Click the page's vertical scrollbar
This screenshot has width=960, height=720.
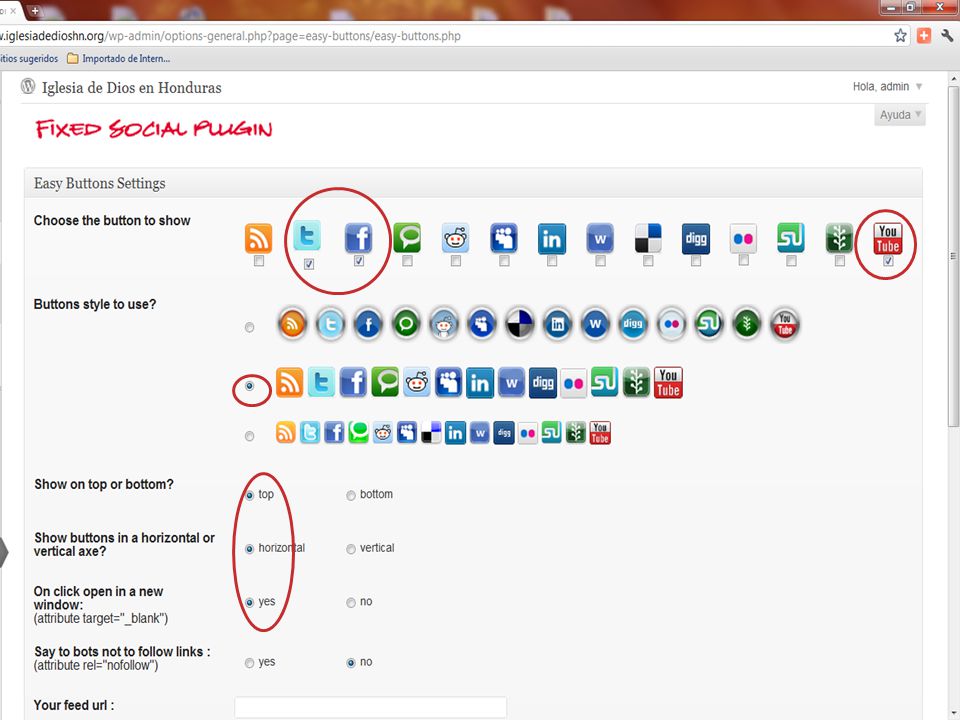pos(953,257)
